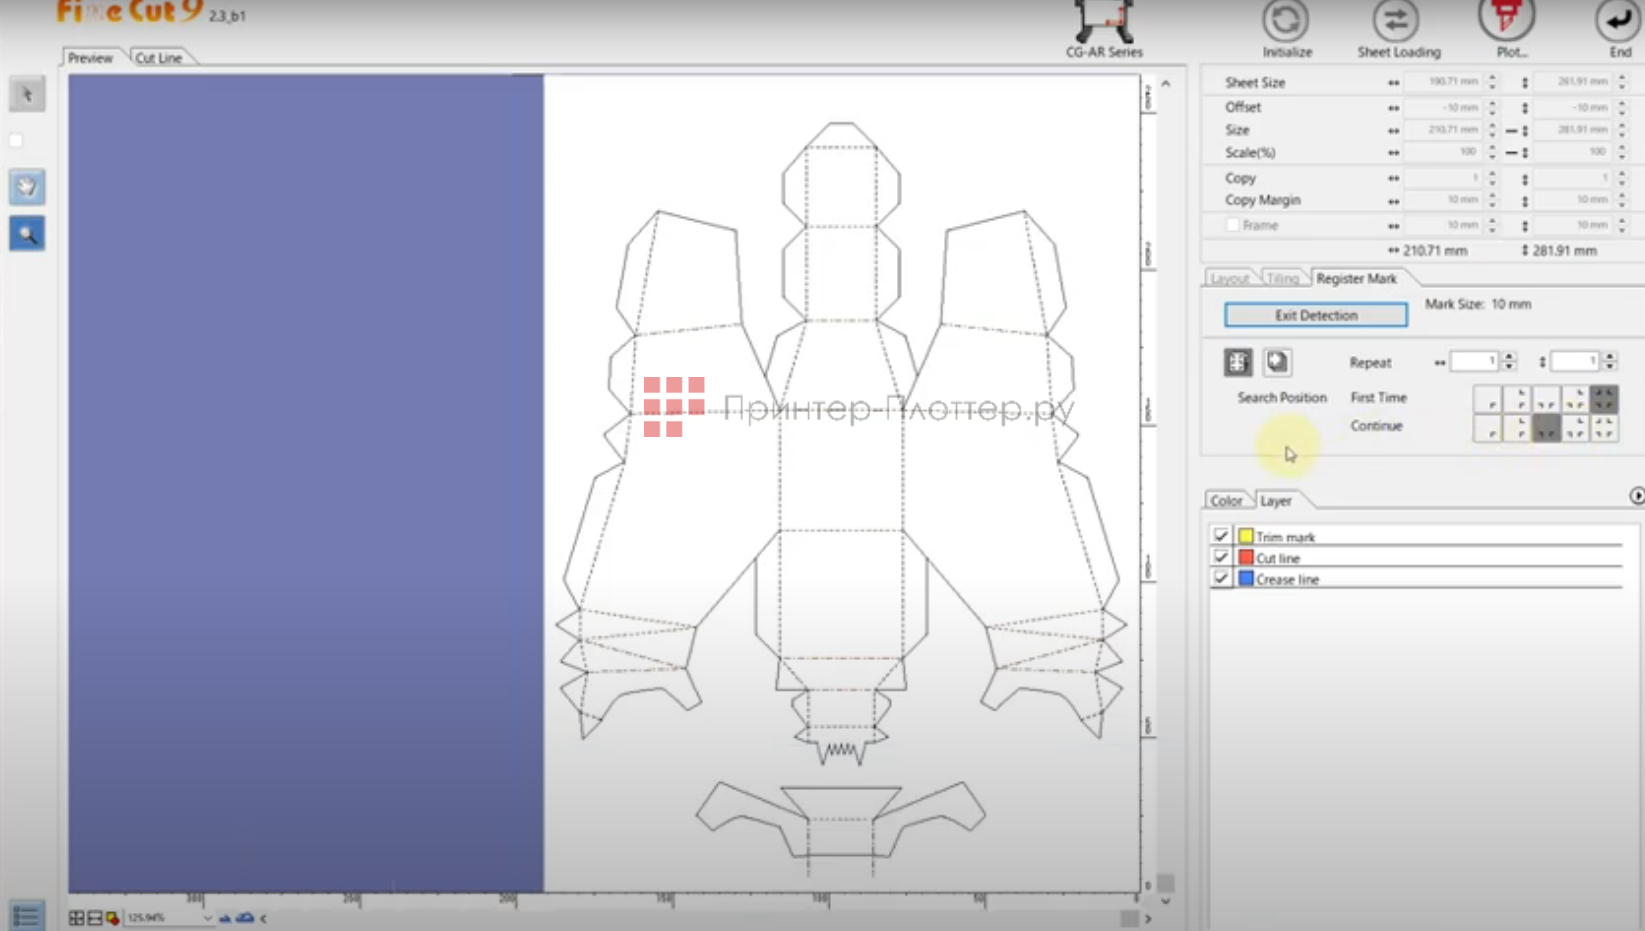
Task: Increase the horizontal Repeat count stepper
Action: pyautogui.click(x=1509, y=357)
